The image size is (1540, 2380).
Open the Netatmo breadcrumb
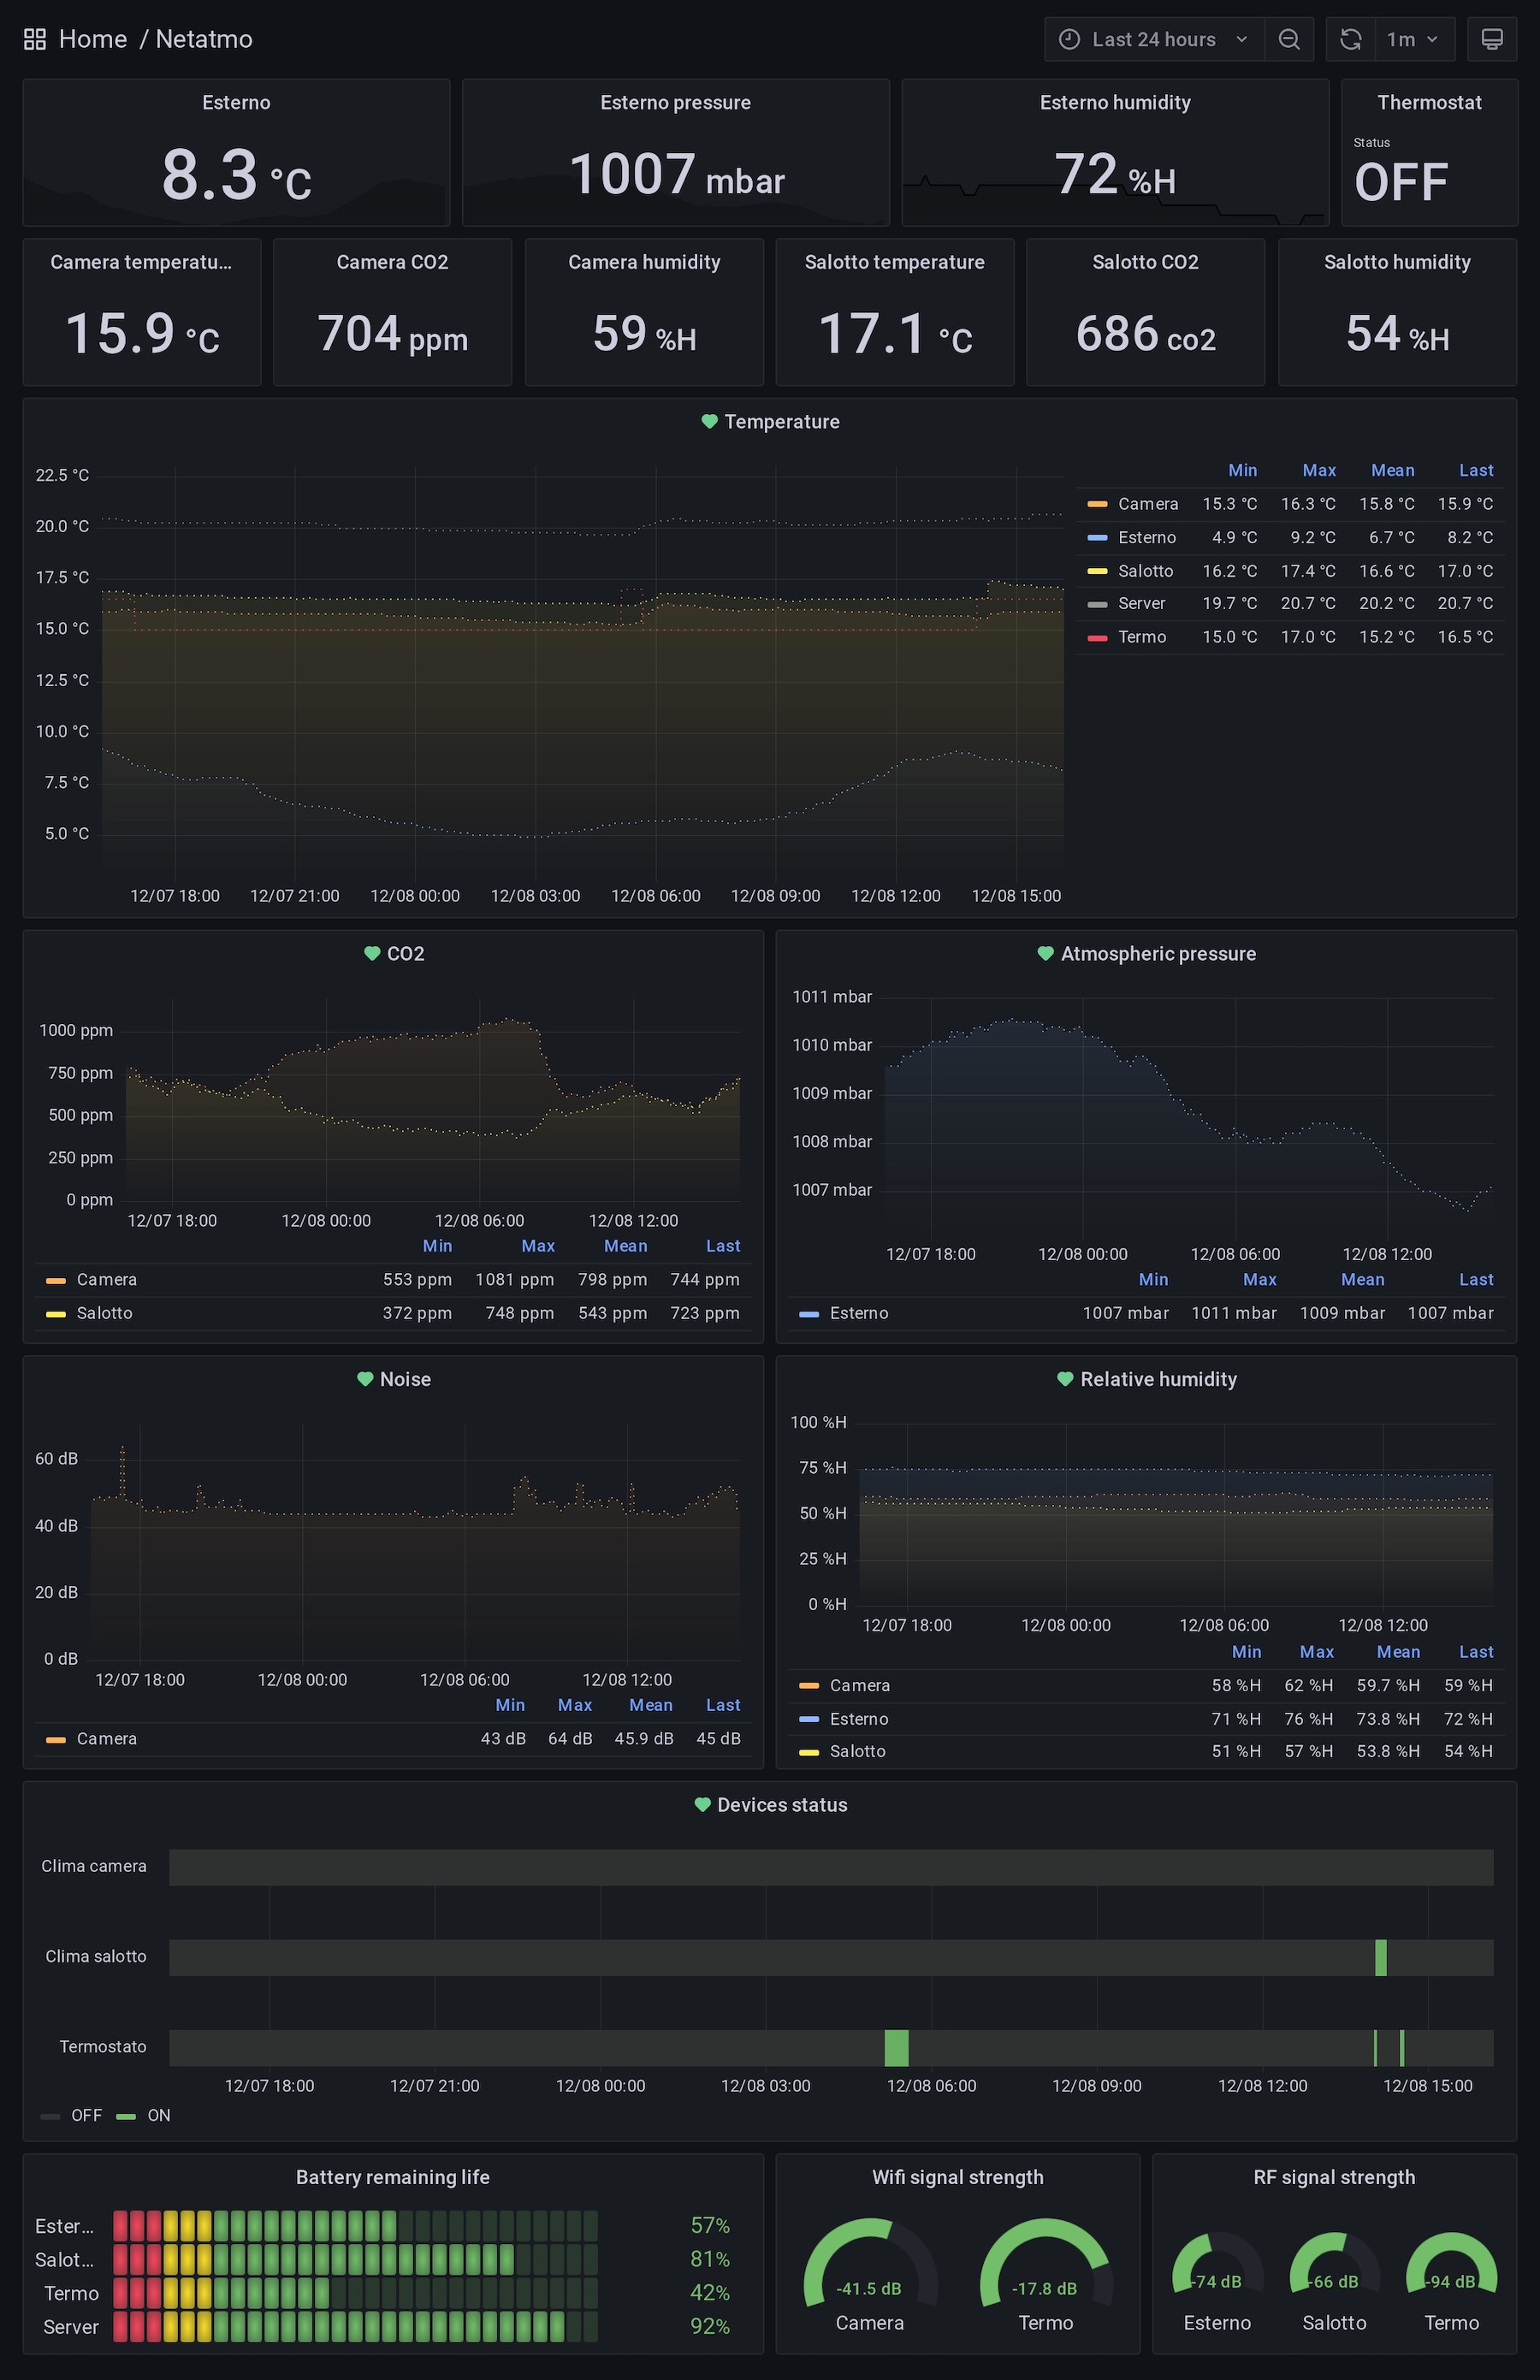coord(204,39)
